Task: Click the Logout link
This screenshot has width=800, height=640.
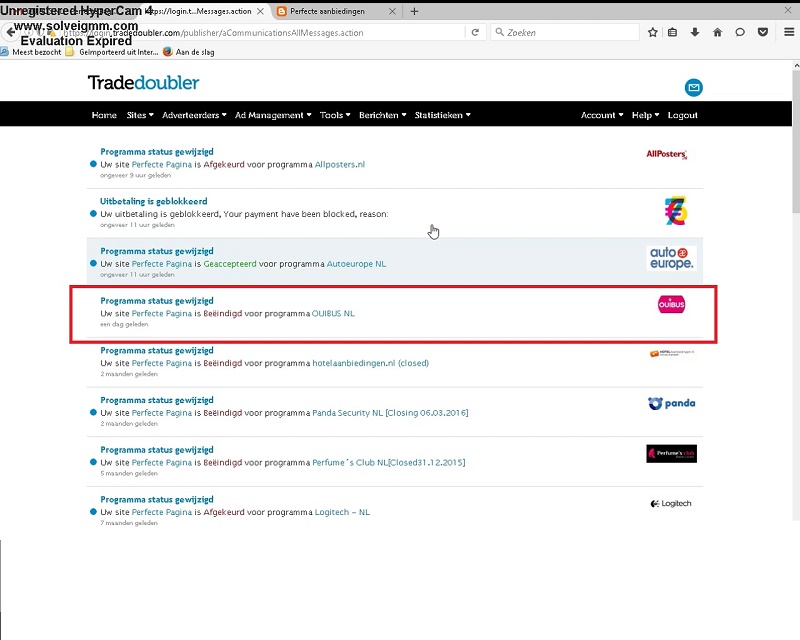Action: pyautogui.click(x=682, y=115)
